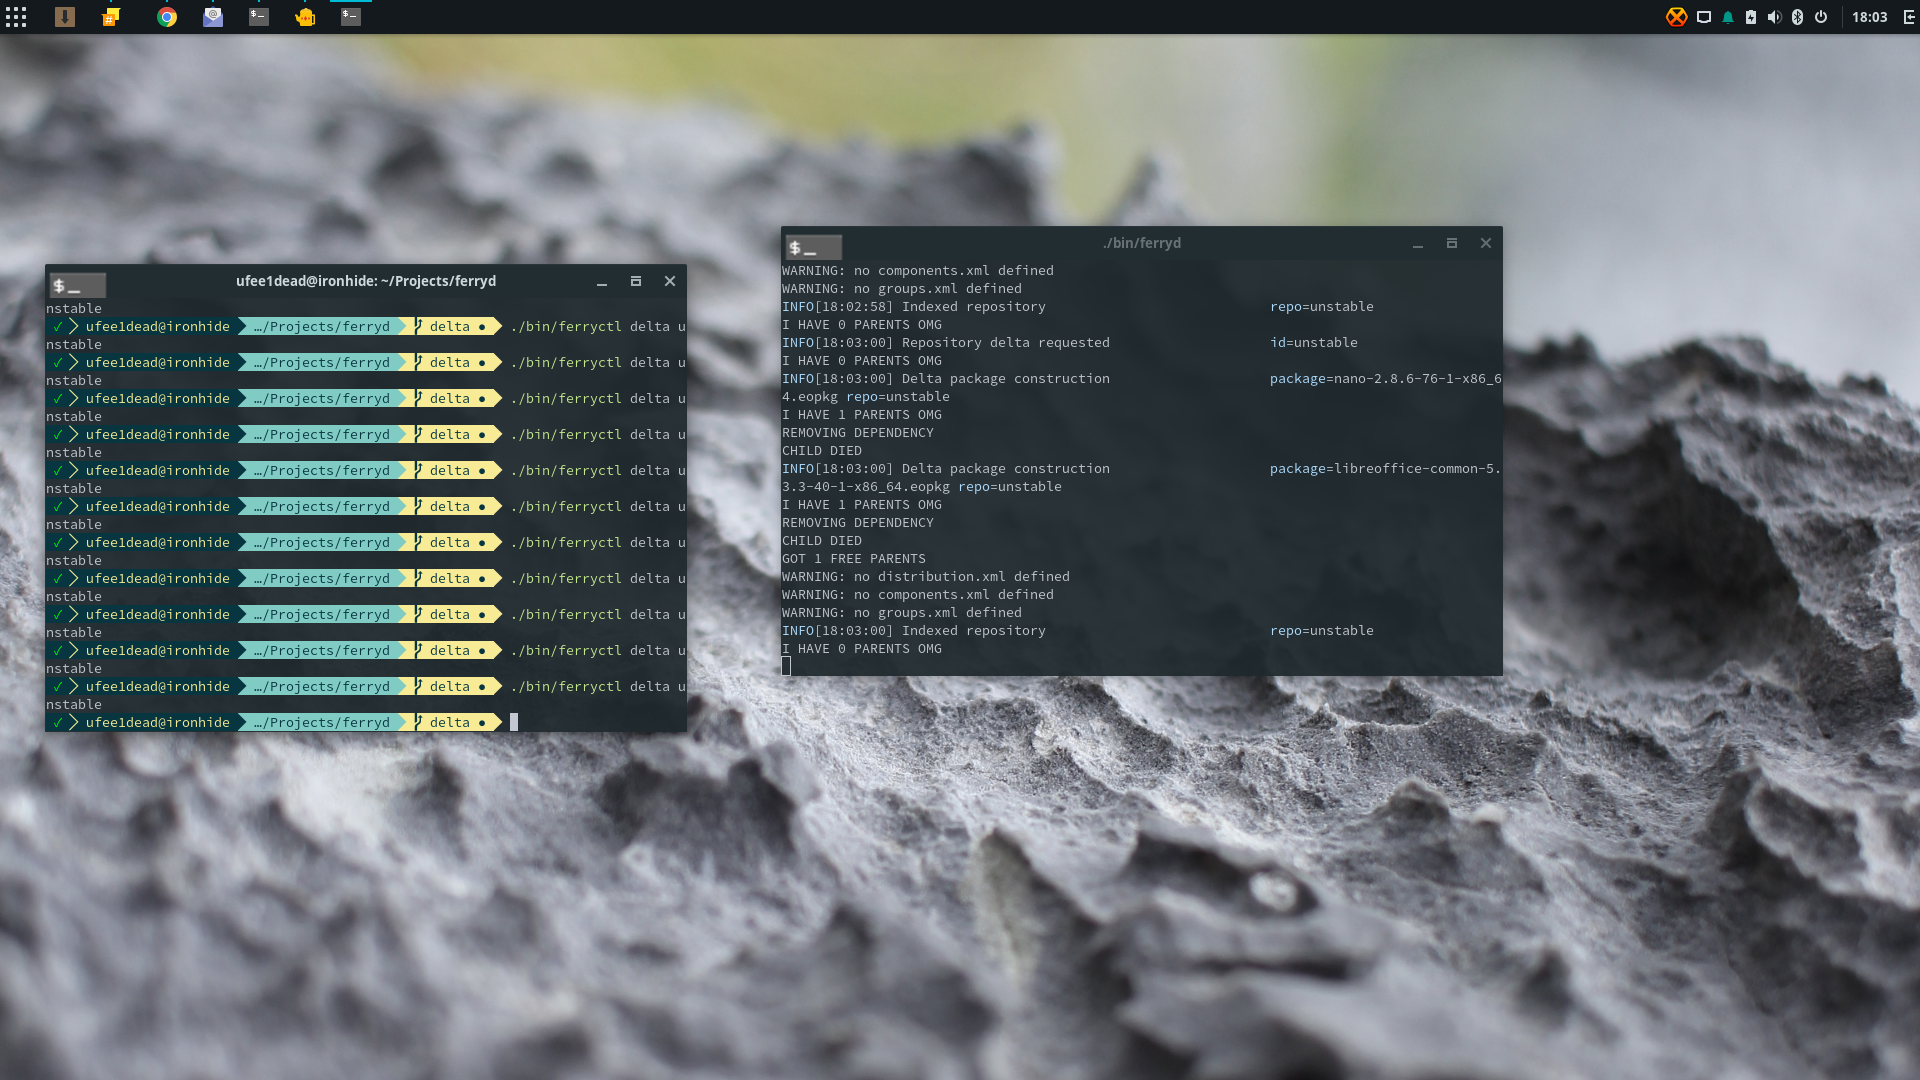Open the yellow sticky-notes hash icon
This screenshot has height=1080, width=1920.
tap(111, 17)
